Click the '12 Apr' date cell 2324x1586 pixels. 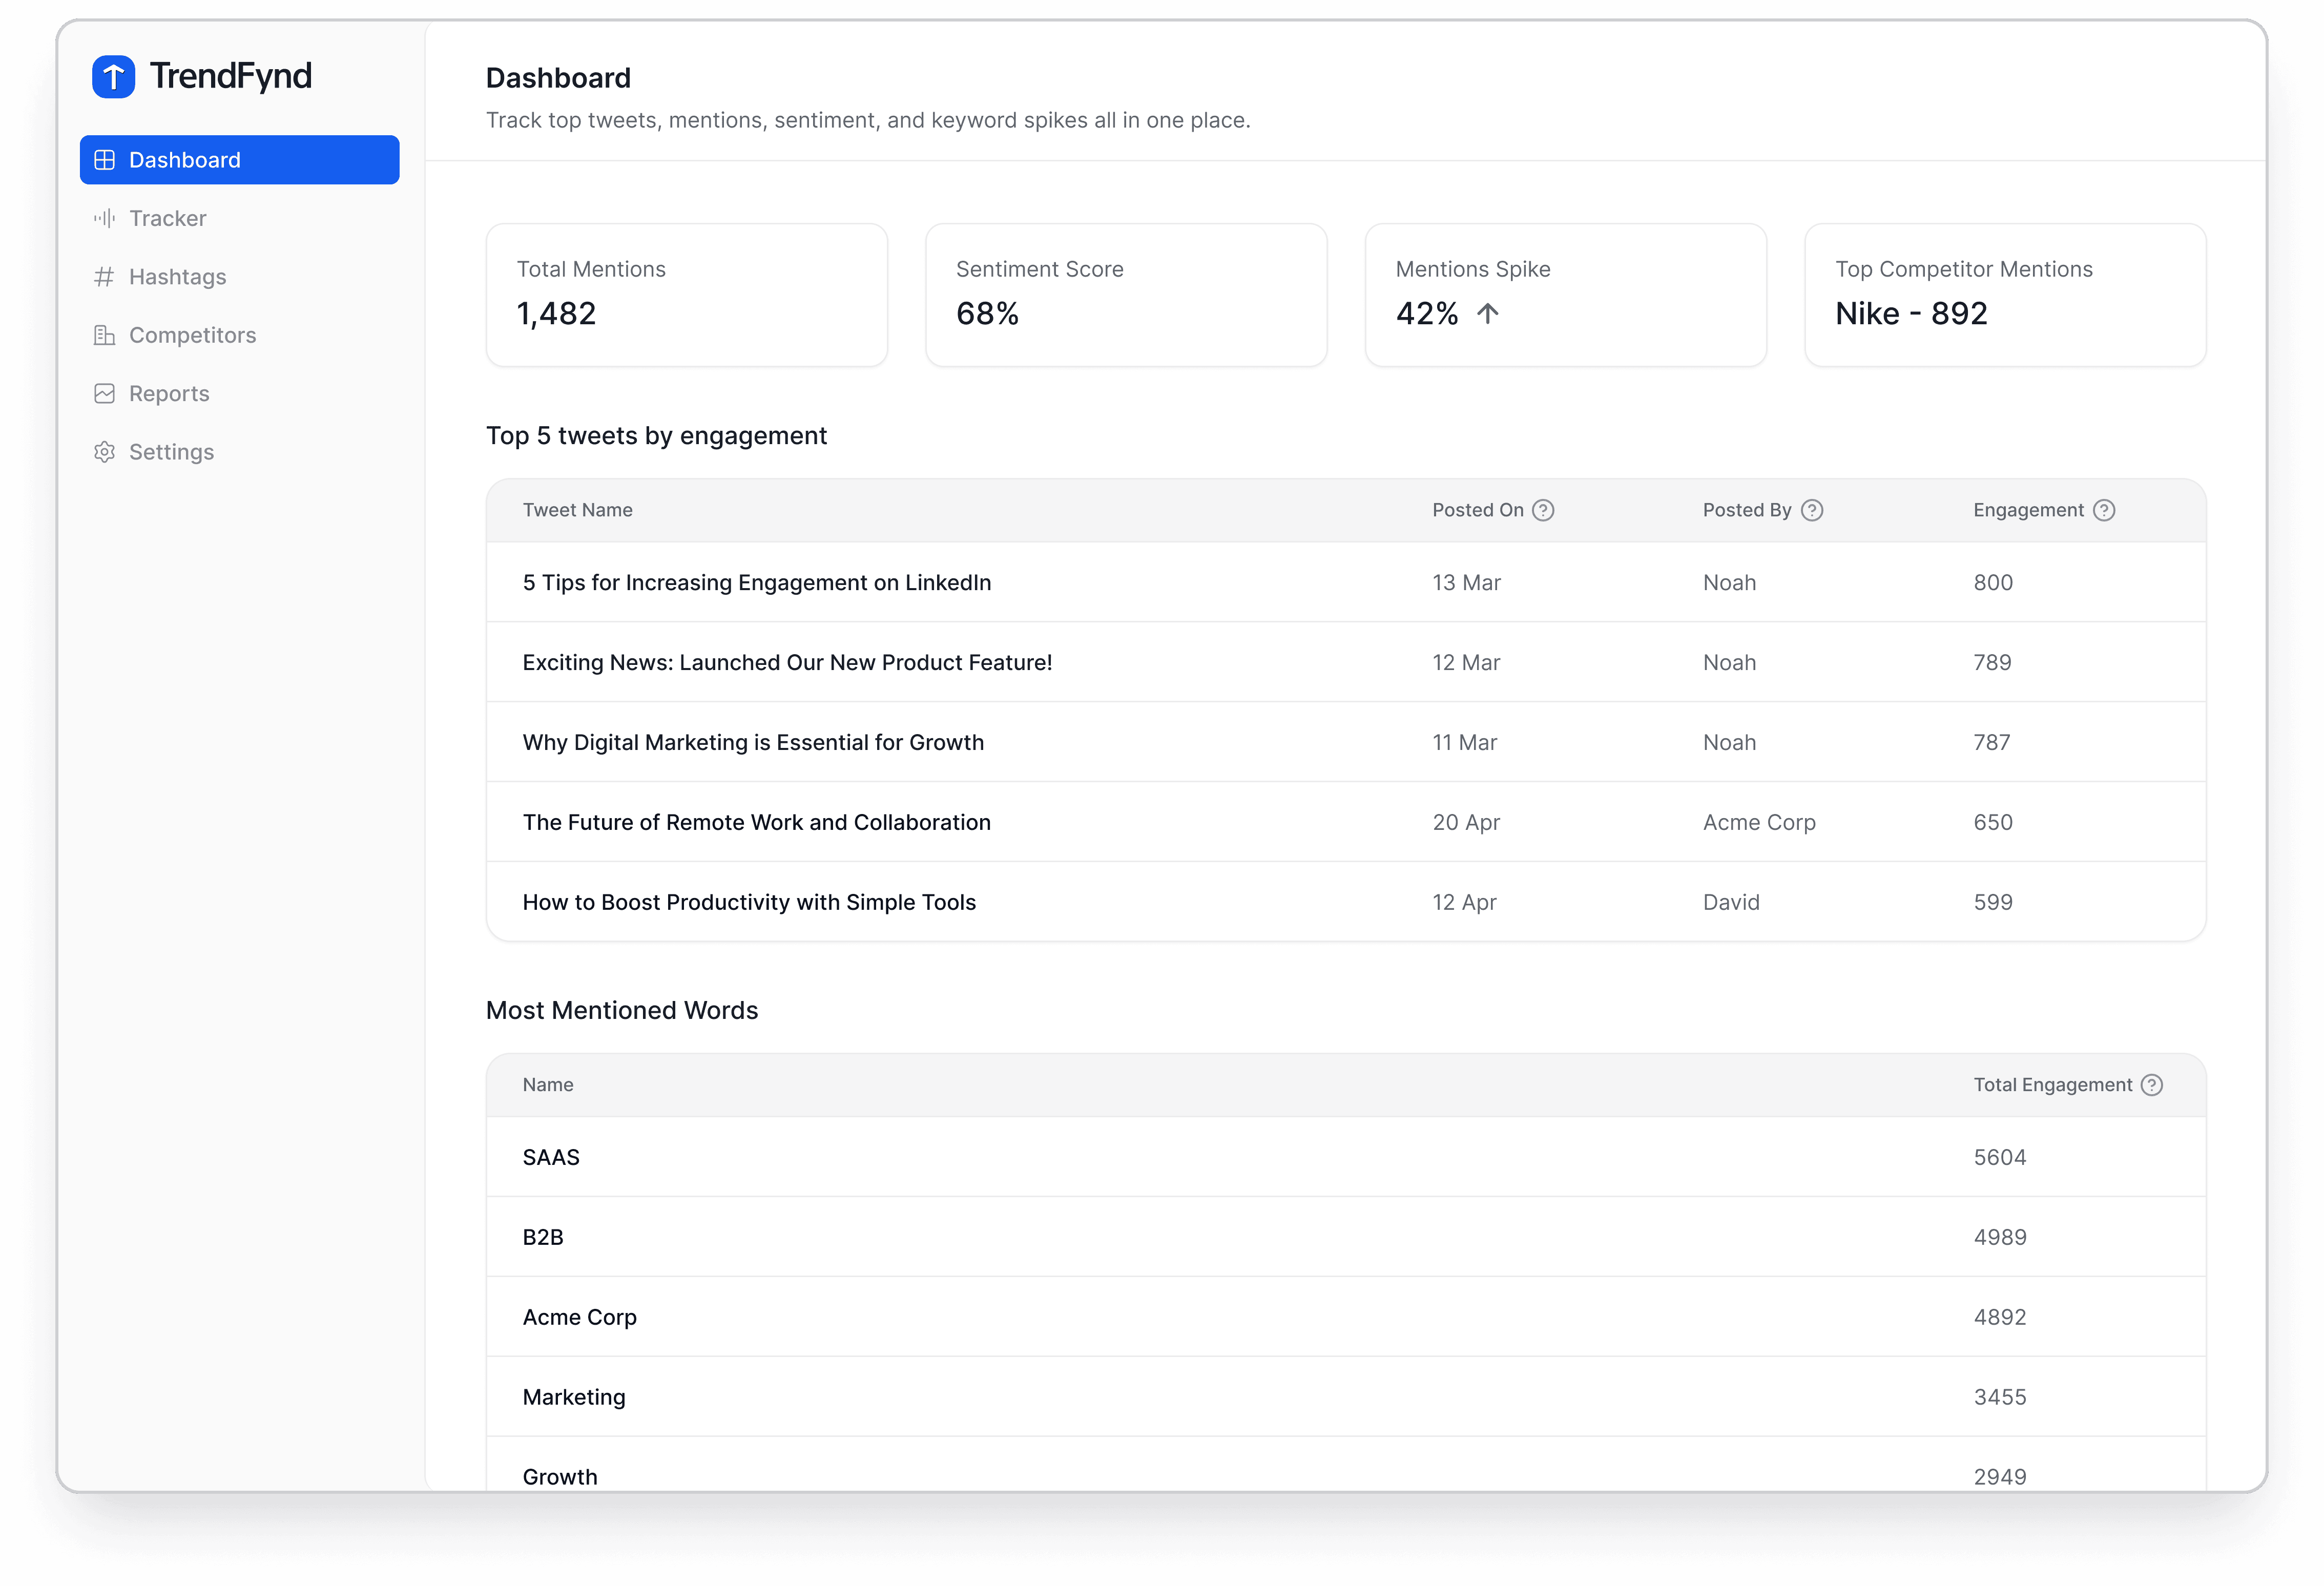[1464, 903]
